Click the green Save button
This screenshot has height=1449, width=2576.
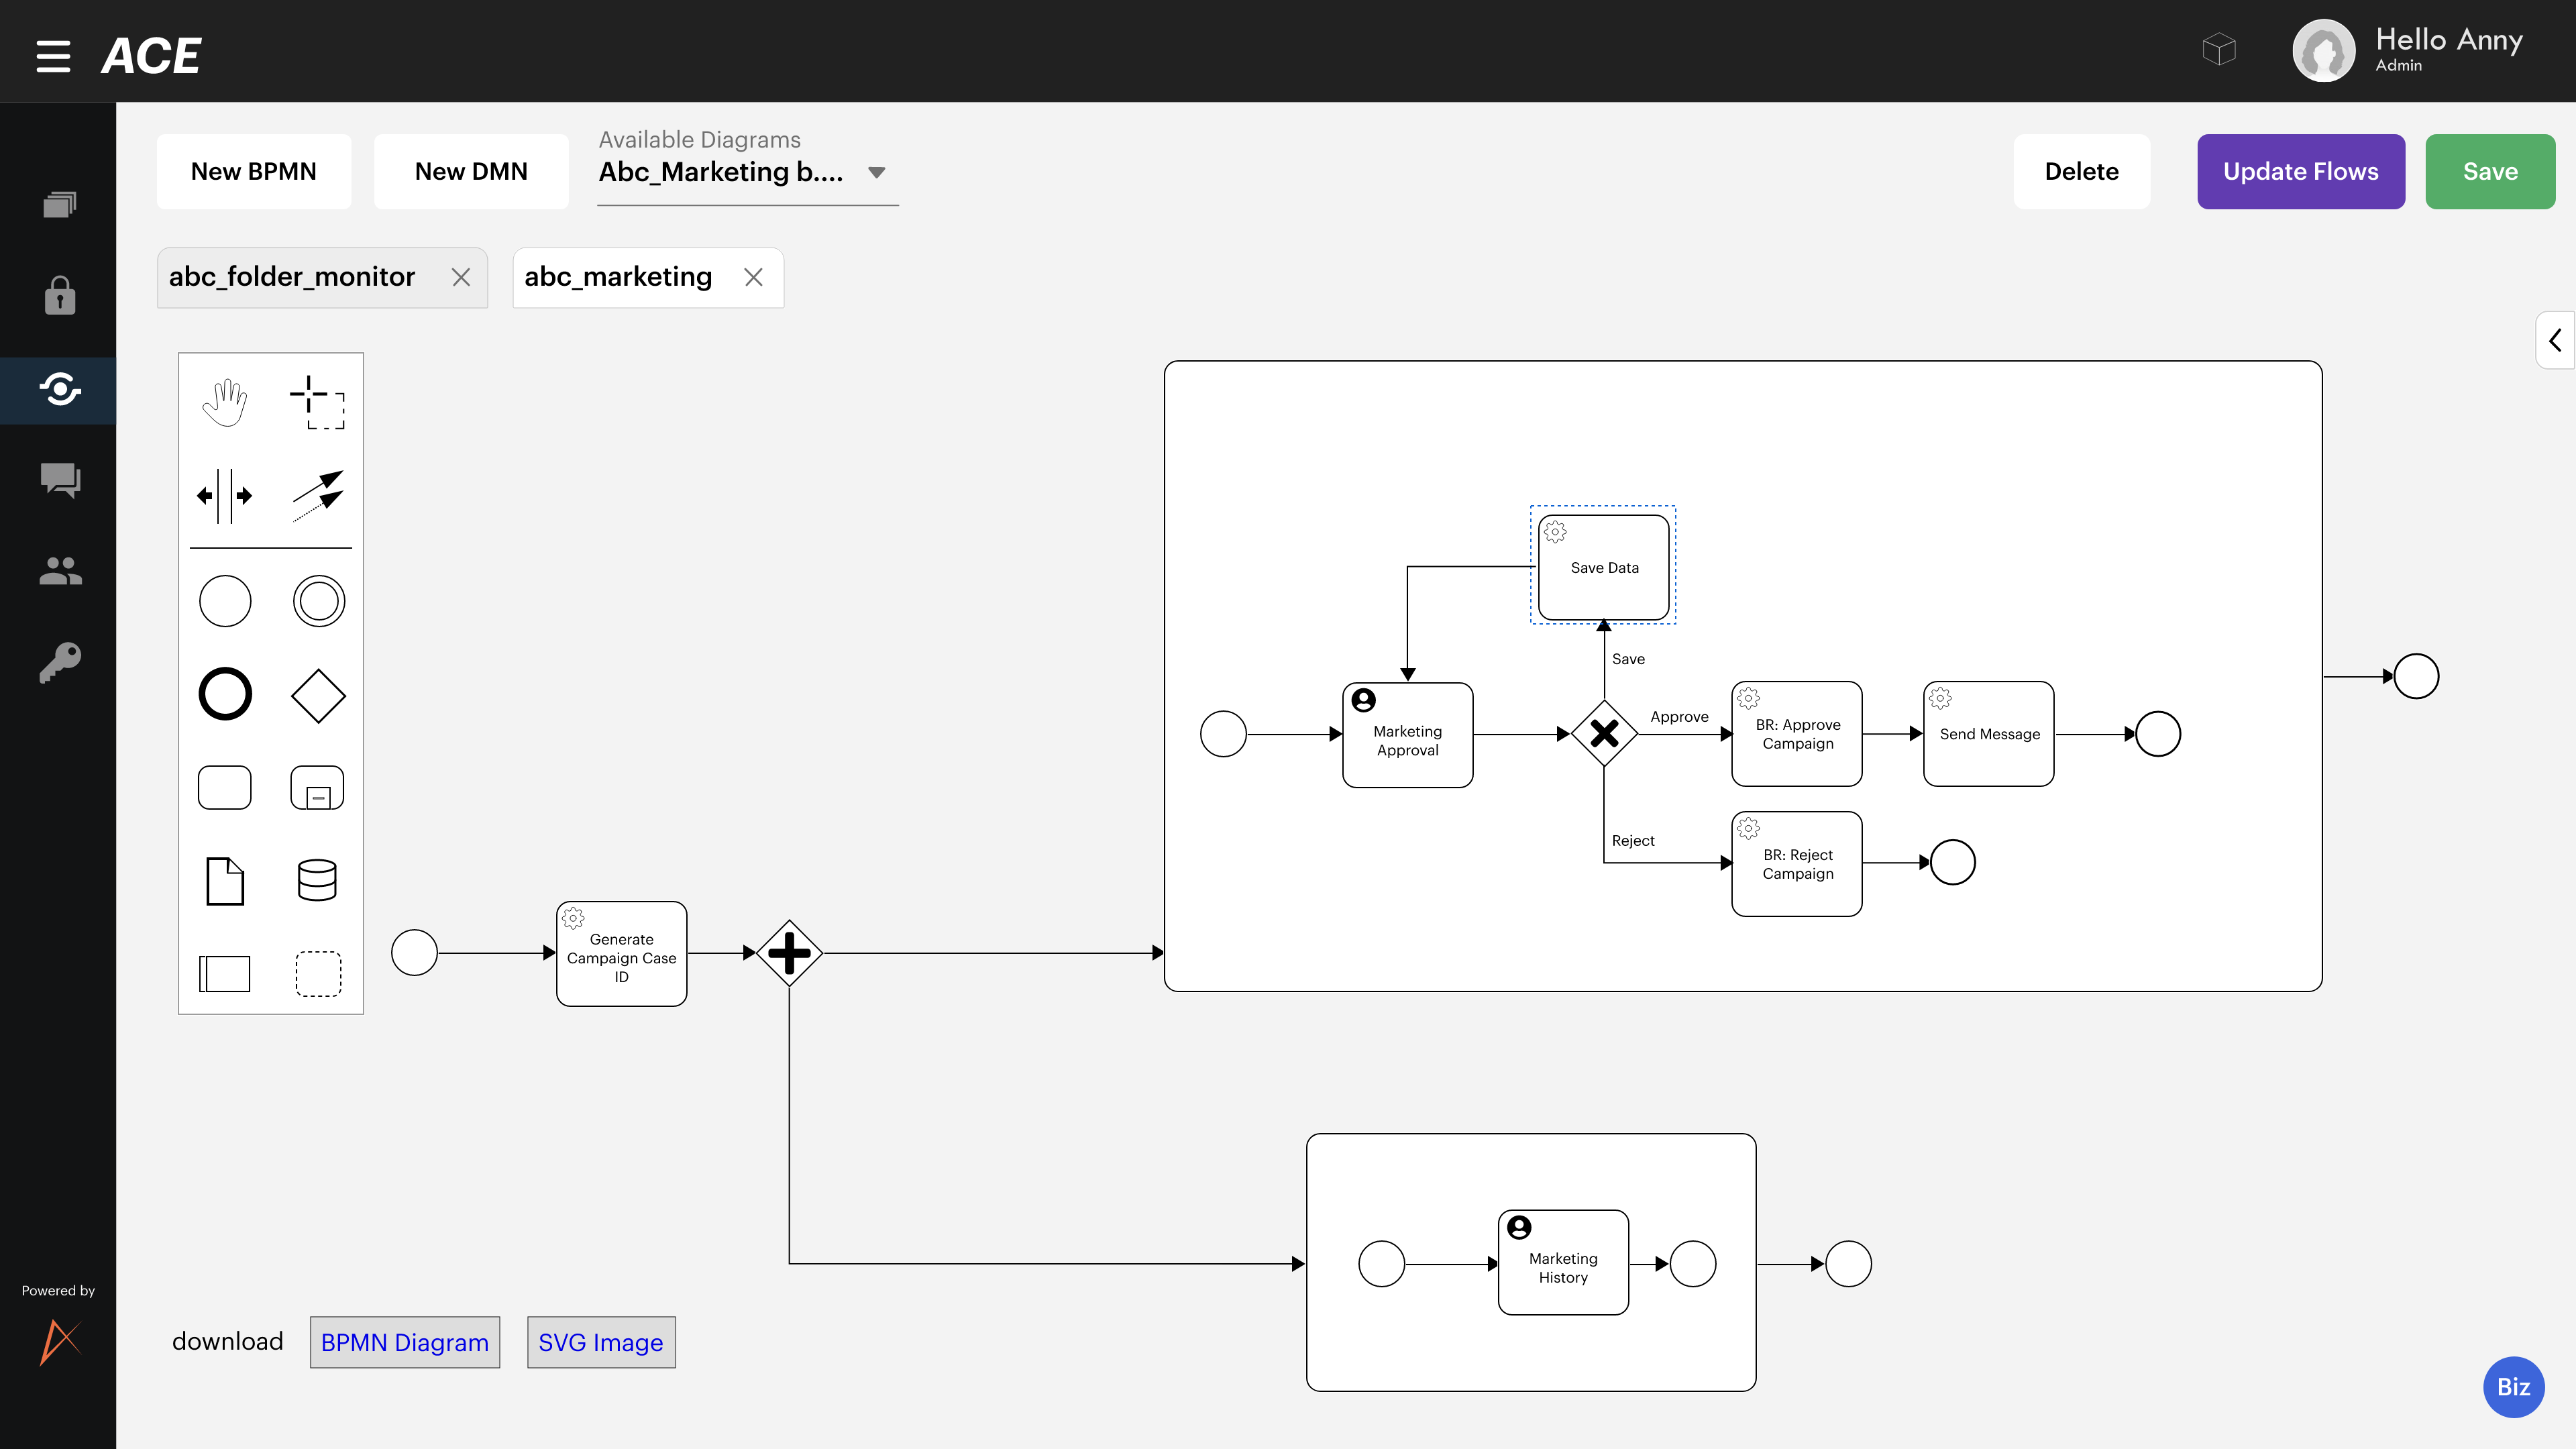pos(2489,172)
